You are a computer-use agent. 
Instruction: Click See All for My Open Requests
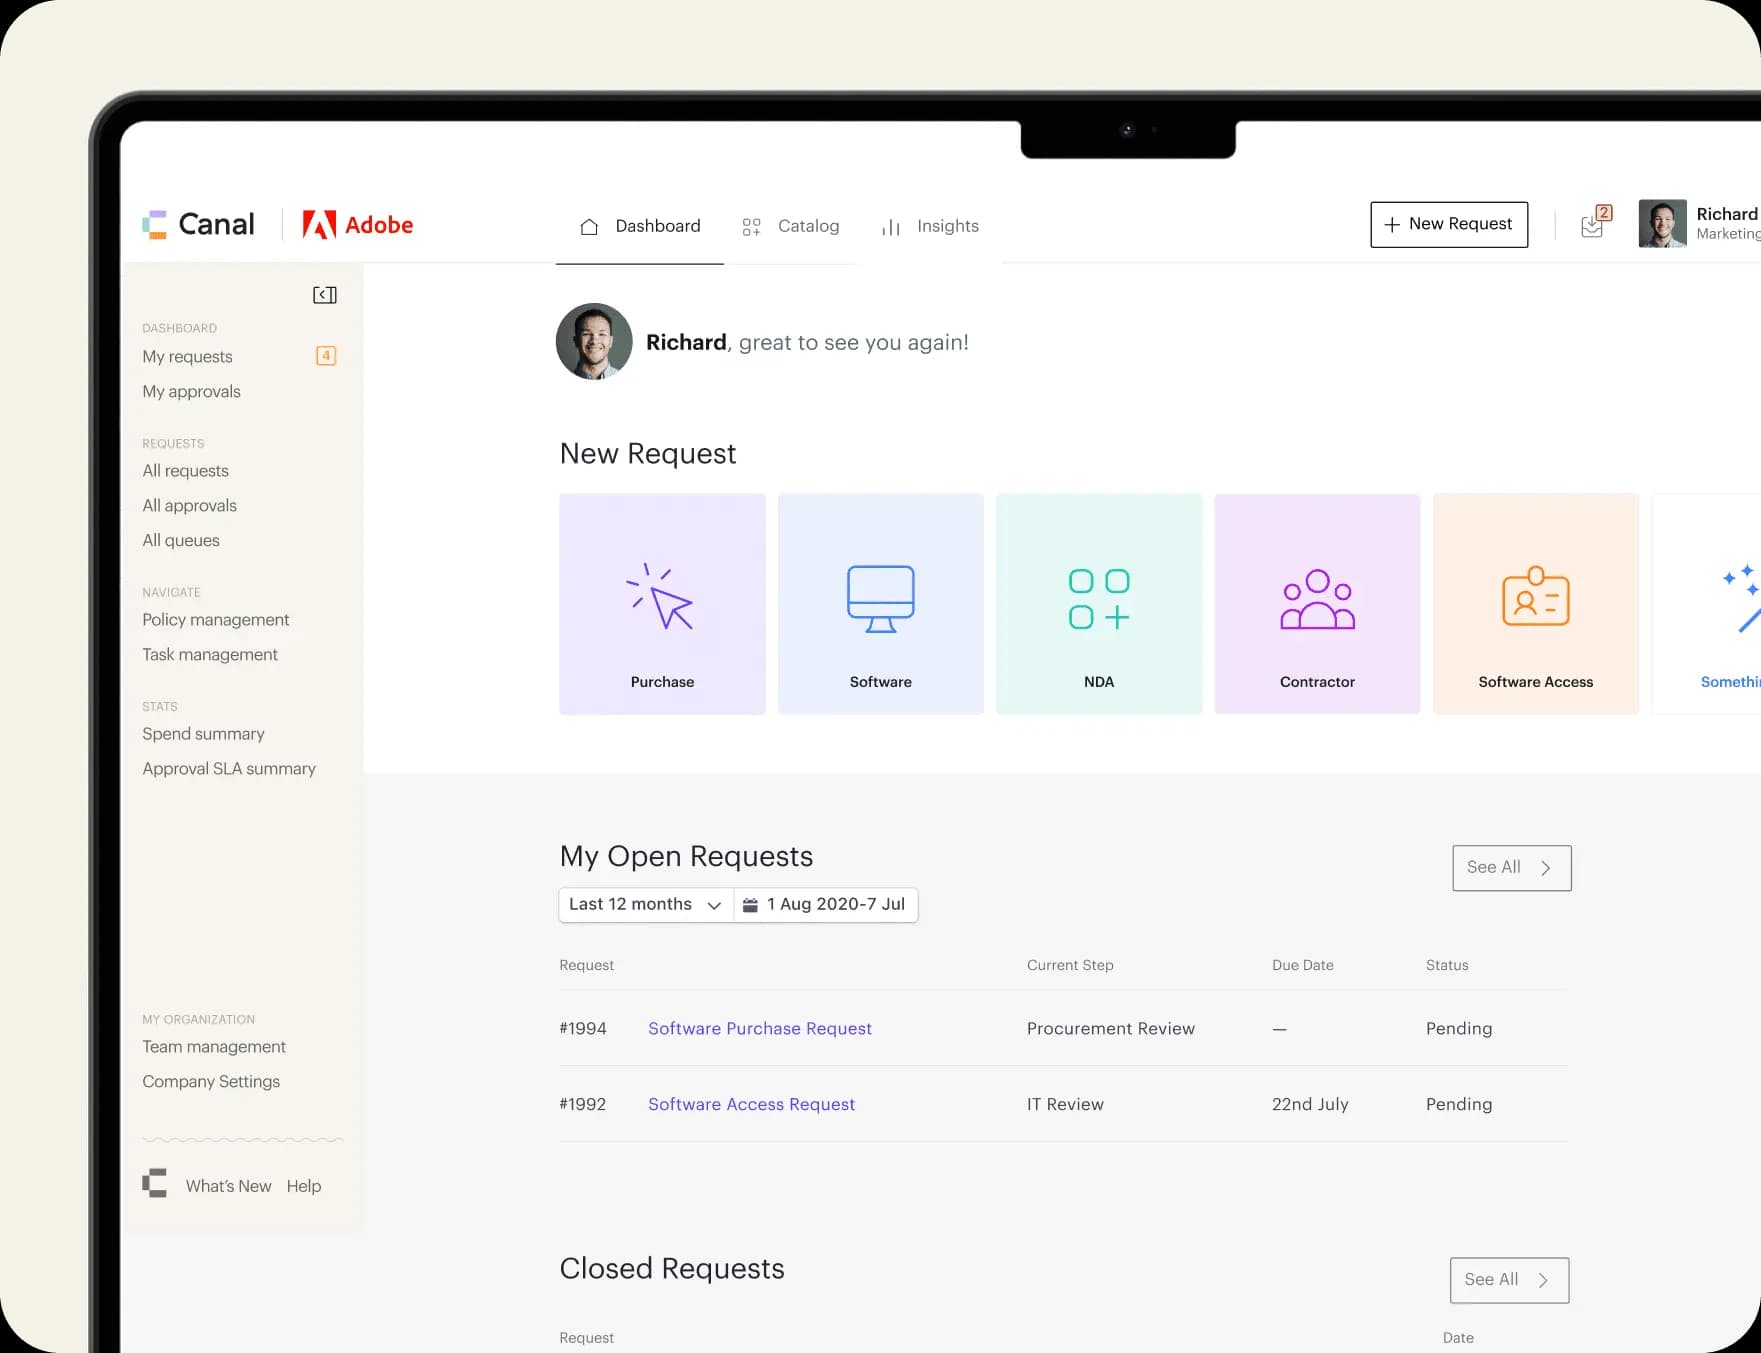1511,868
